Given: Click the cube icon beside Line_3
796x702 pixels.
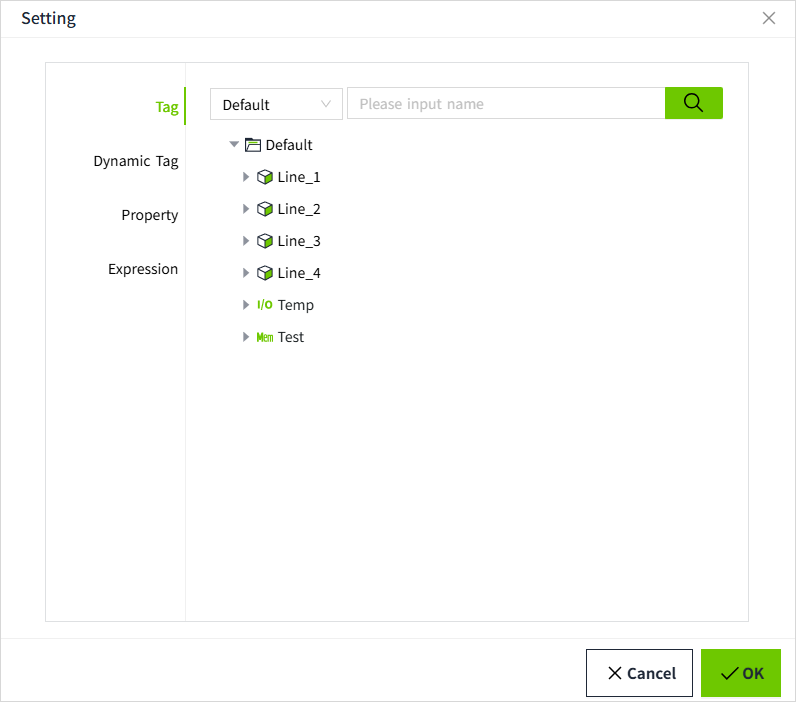Looking at the screenshot, I should tap(265, 241).
